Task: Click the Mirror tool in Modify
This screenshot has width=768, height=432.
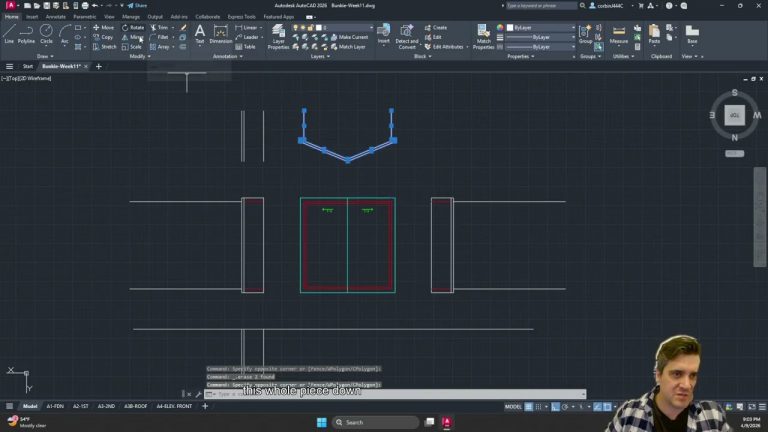Action: tap(133, 37)
